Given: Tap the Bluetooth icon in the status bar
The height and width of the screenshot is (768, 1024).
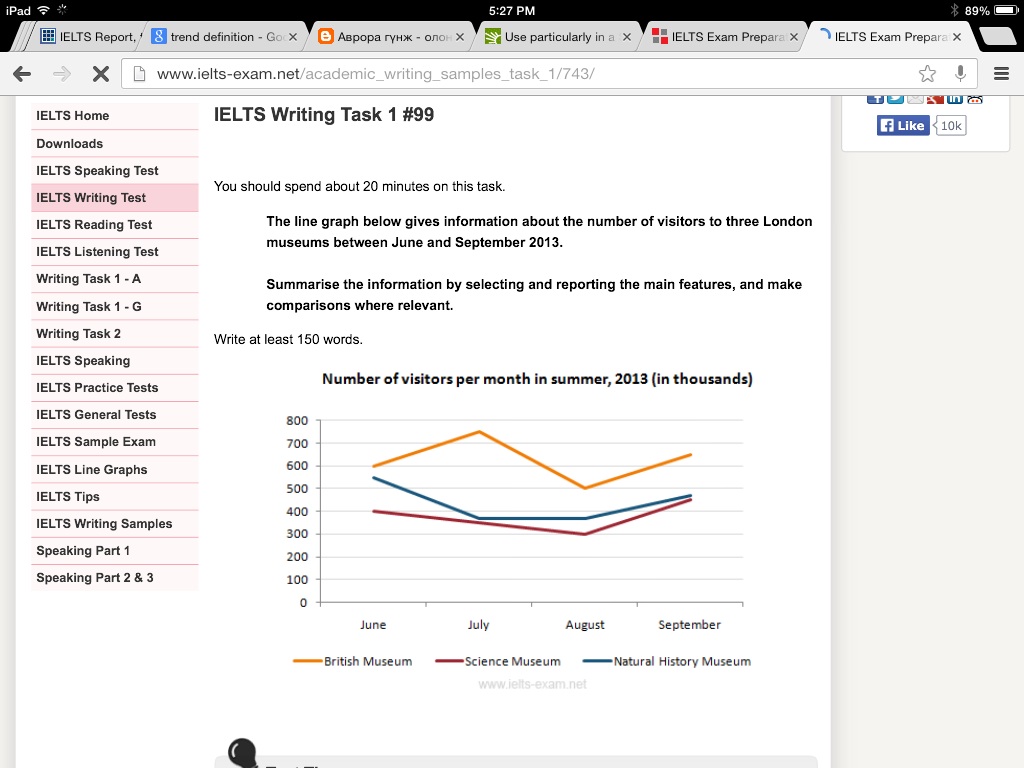Looking at the screenshot, I should pos(954,10).
